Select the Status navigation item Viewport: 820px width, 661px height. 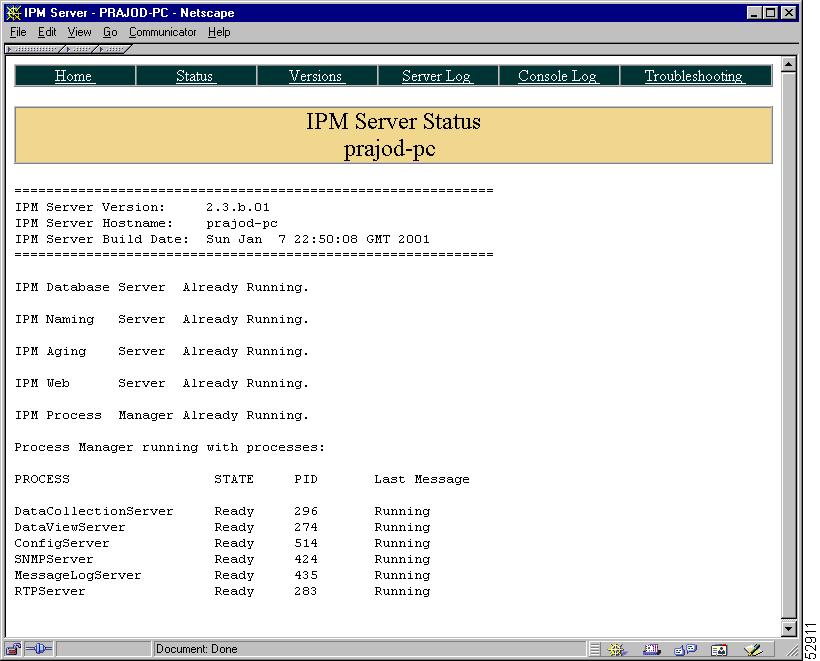pyautogui.click(x=195, y=75)
